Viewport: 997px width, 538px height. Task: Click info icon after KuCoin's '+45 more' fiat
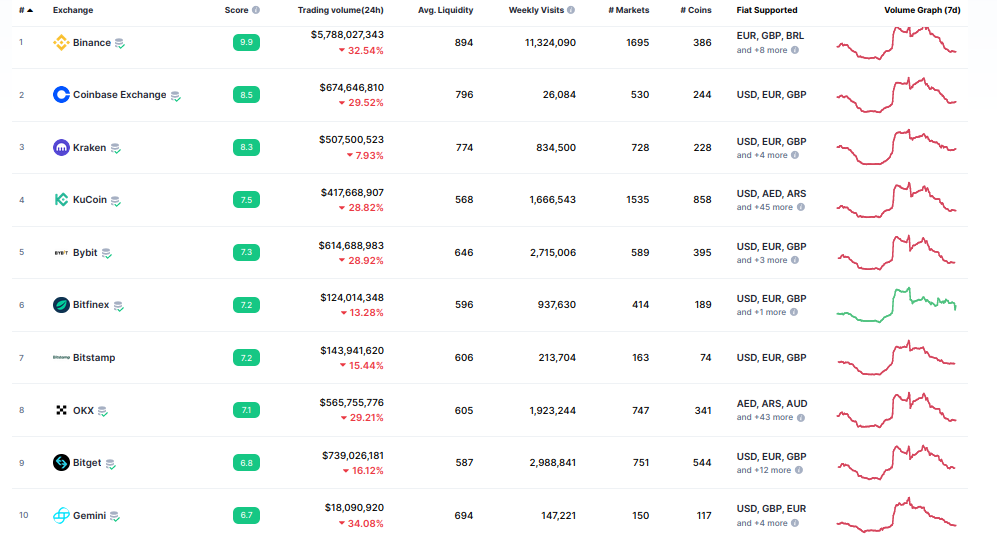801,207
